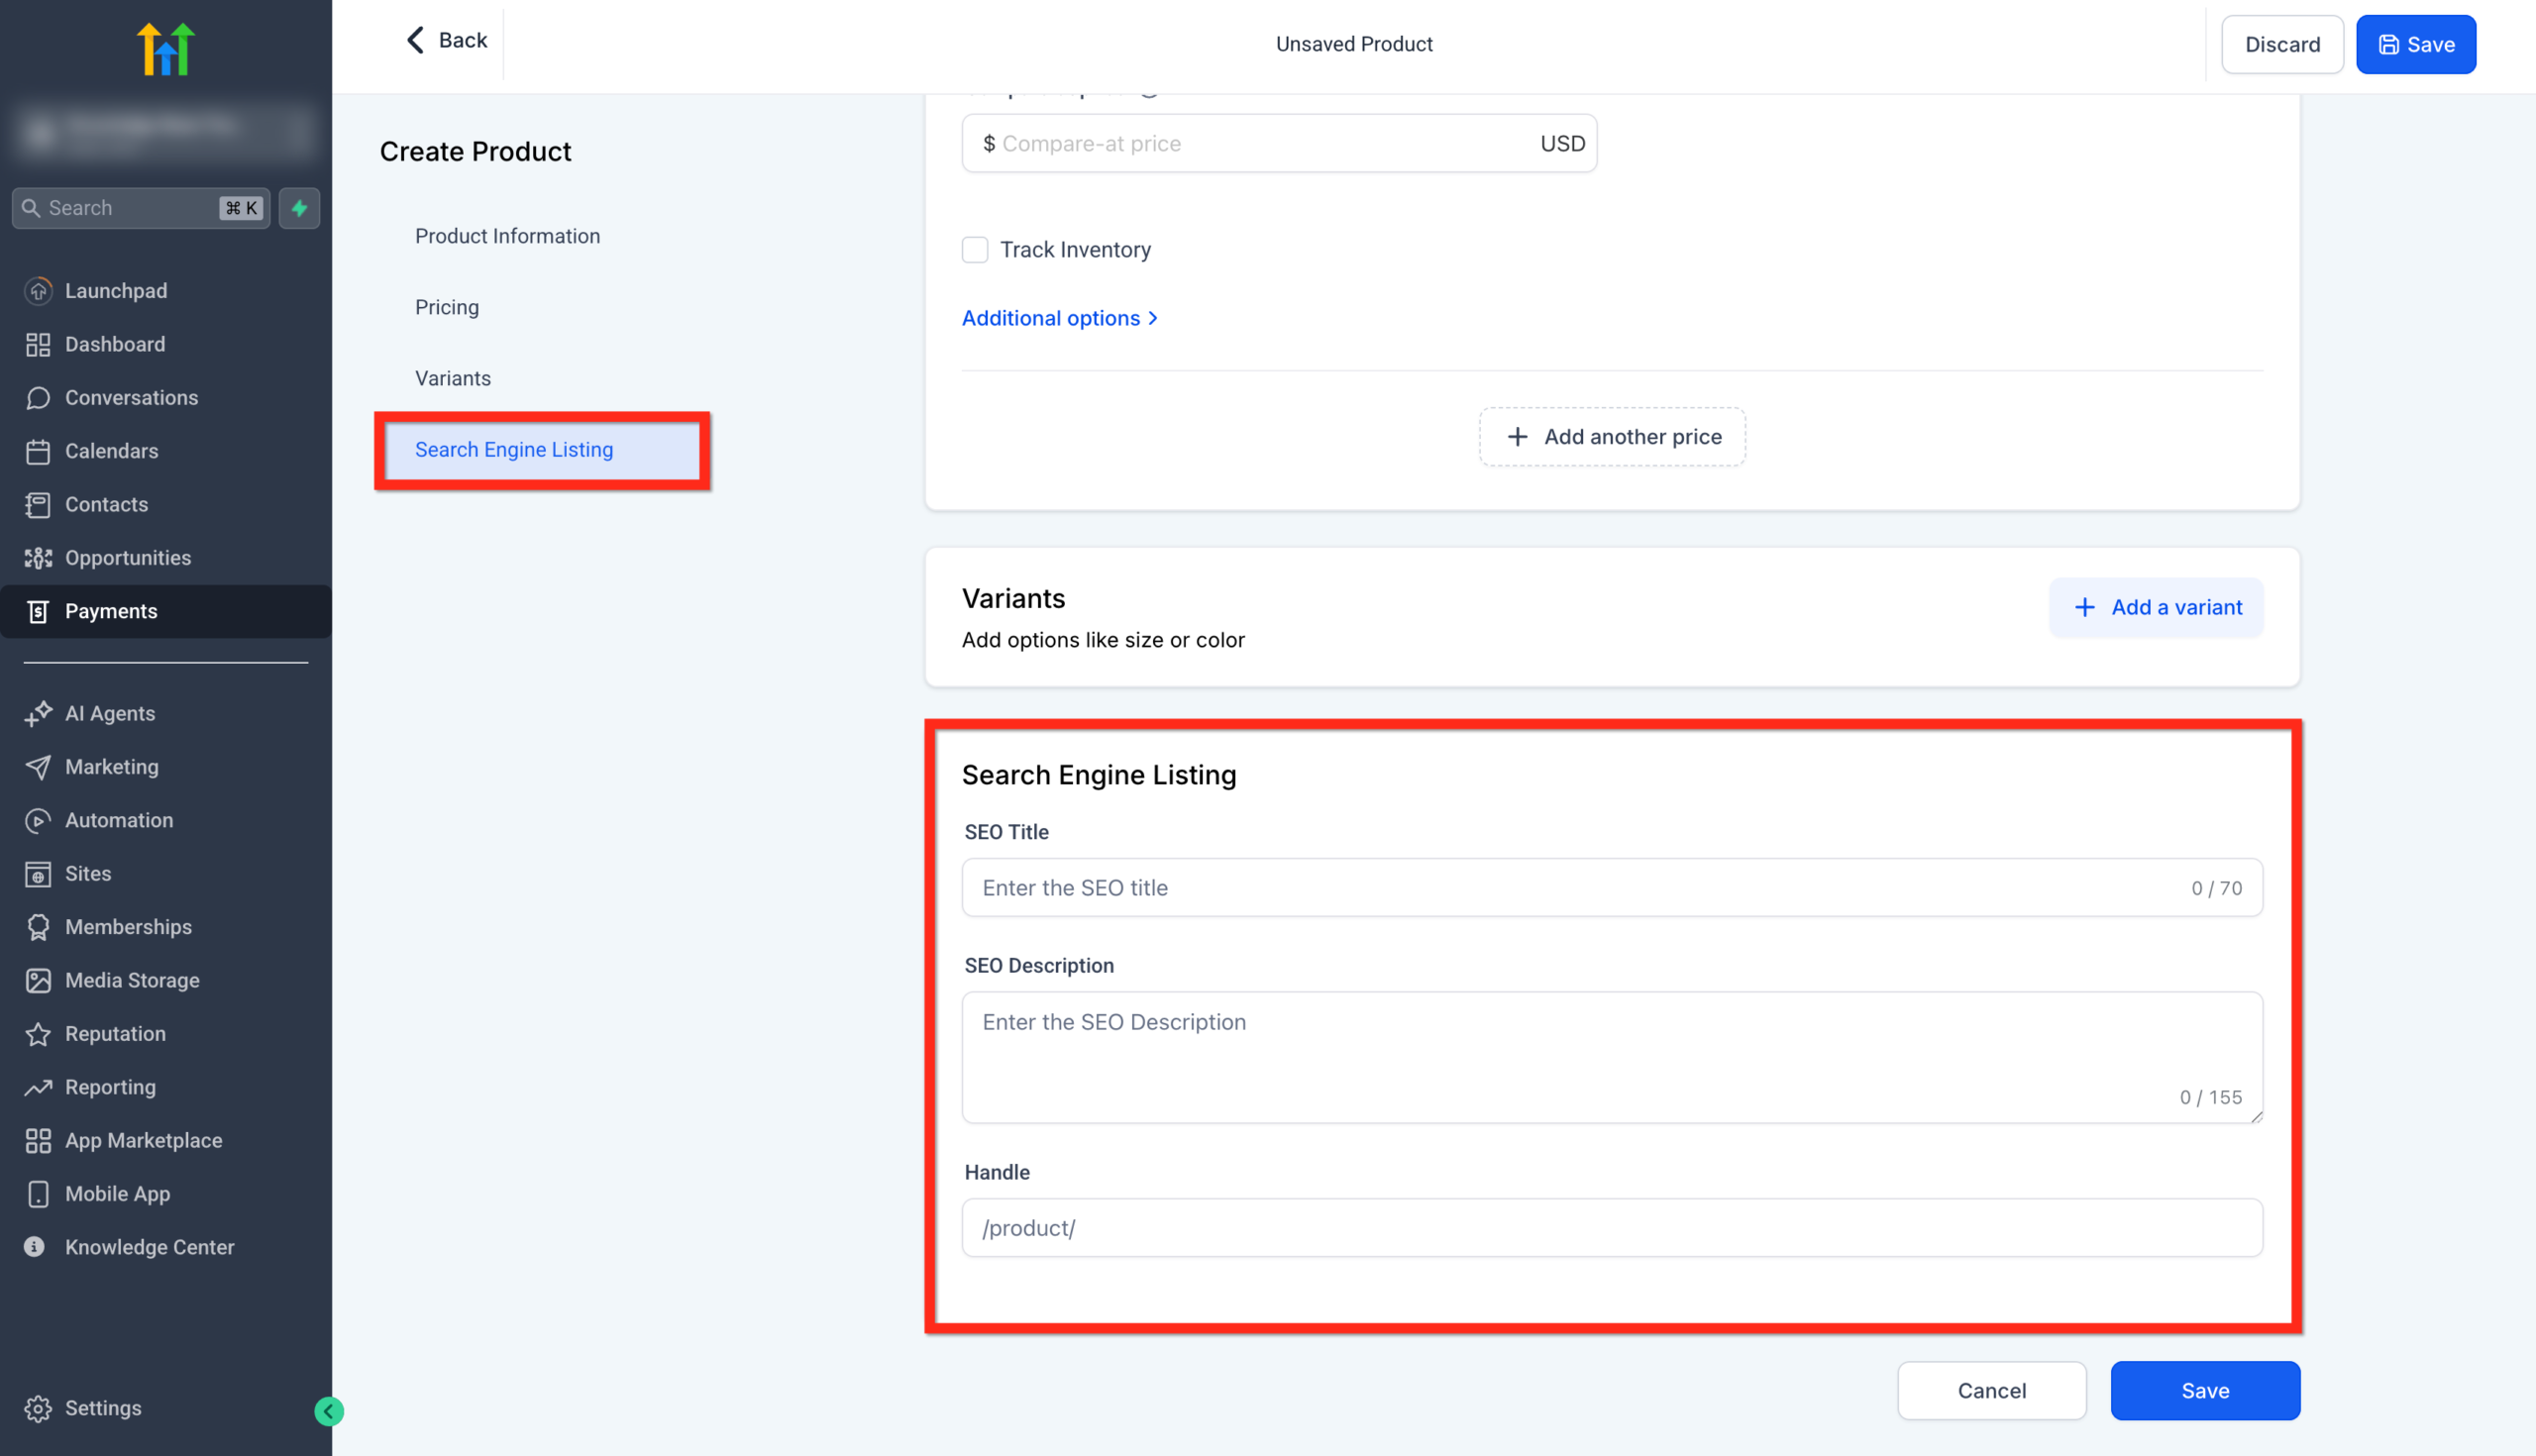2536x1456 pixels.
Task: Click Back to return to products list
Action: coord(443,40)
